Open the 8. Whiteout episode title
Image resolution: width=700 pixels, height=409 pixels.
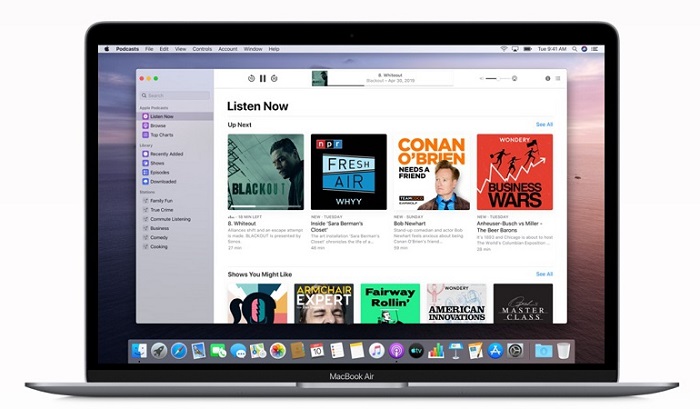pyautogui.click(x=242, y=224)
